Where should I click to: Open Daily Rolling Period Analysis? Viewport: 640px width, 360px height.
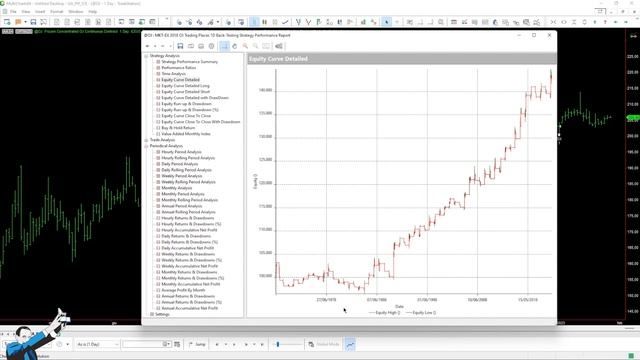click(x=187, y=170)
